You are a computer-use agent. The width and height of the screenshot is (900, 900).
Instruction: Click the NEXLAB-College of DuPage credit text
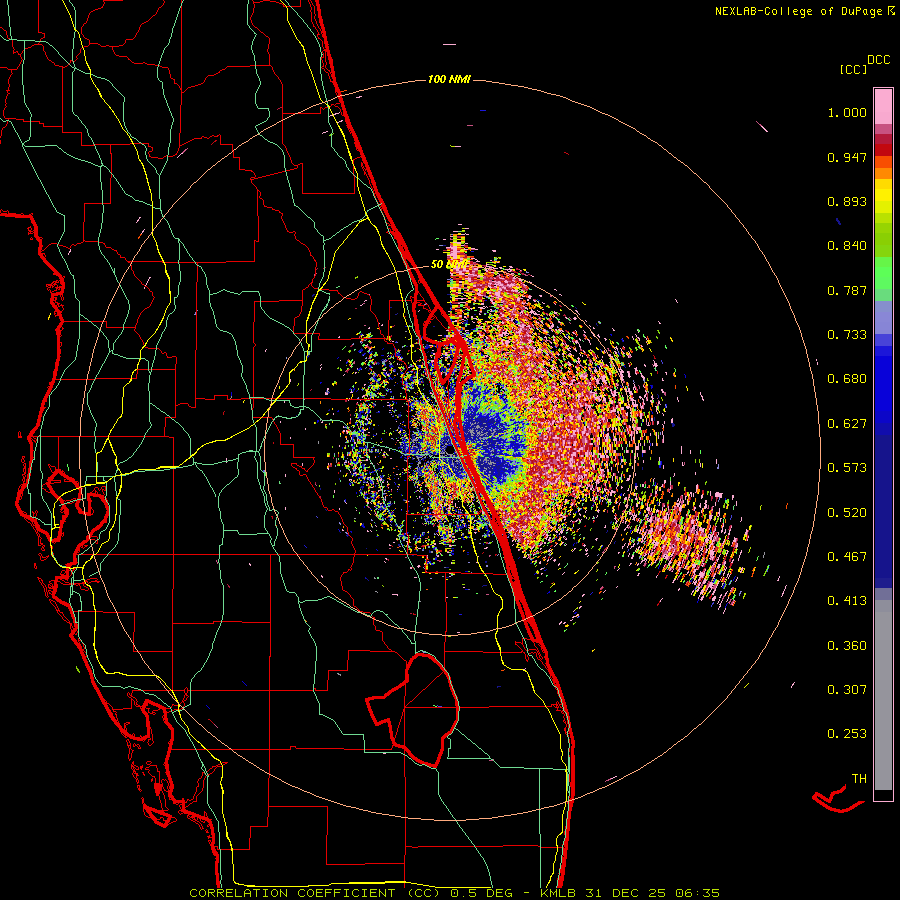(805, 11)
